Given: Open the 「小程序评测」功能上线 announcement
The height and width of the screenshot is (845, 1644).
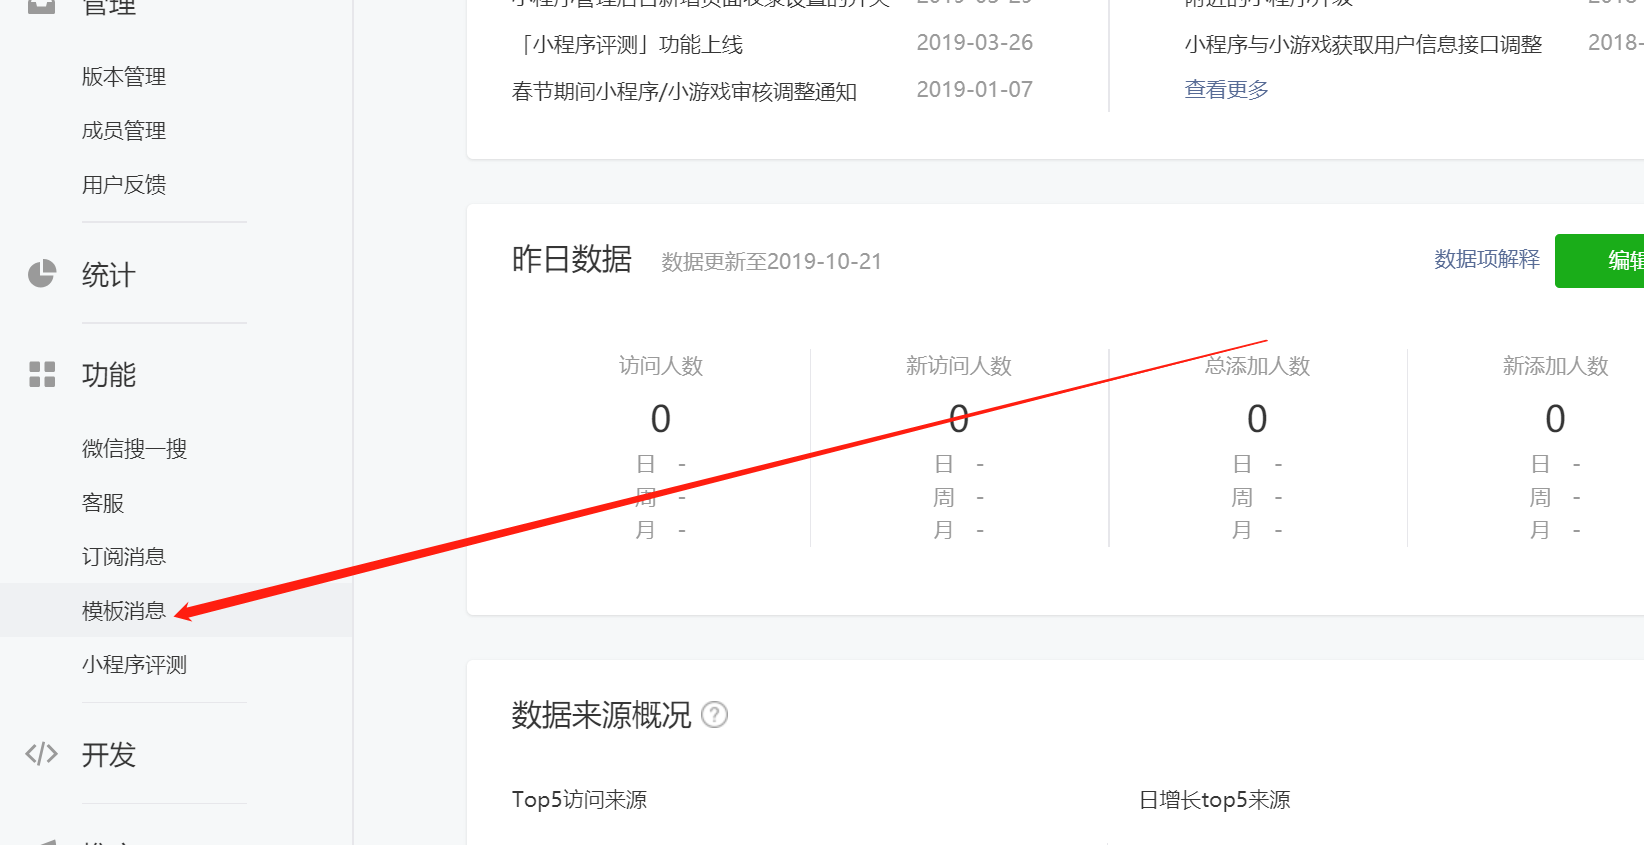Looking at the screenshot, I should [628, 45].
